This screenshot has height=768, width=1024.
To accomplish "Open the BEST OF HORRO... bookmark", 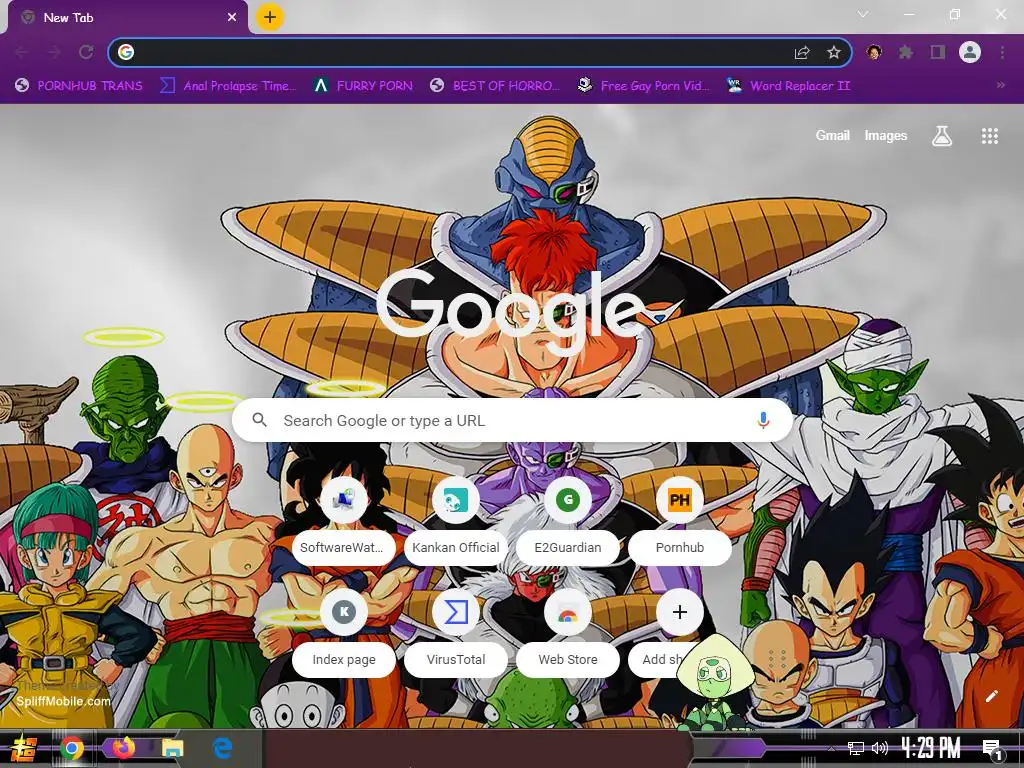I will [495, 86].
